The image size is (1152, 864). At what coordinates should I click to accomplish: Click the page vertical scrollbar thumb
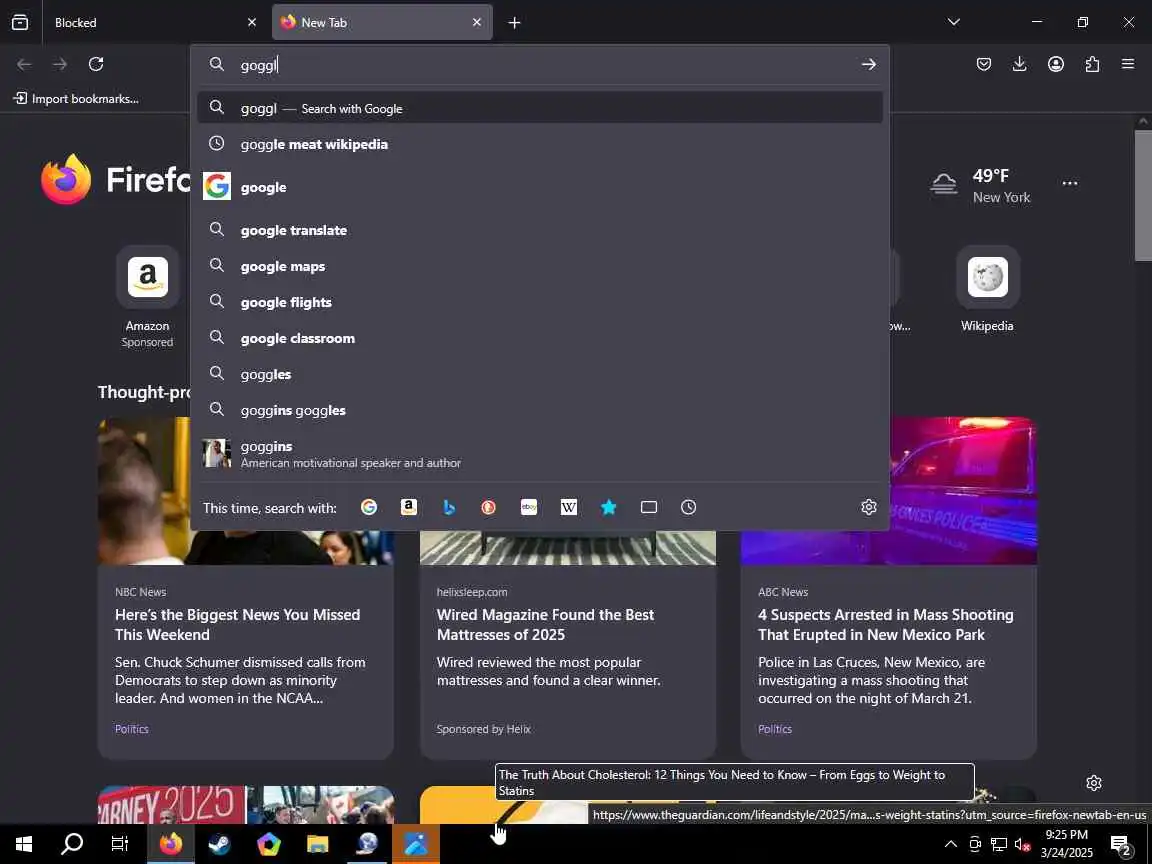point(1142,195)
